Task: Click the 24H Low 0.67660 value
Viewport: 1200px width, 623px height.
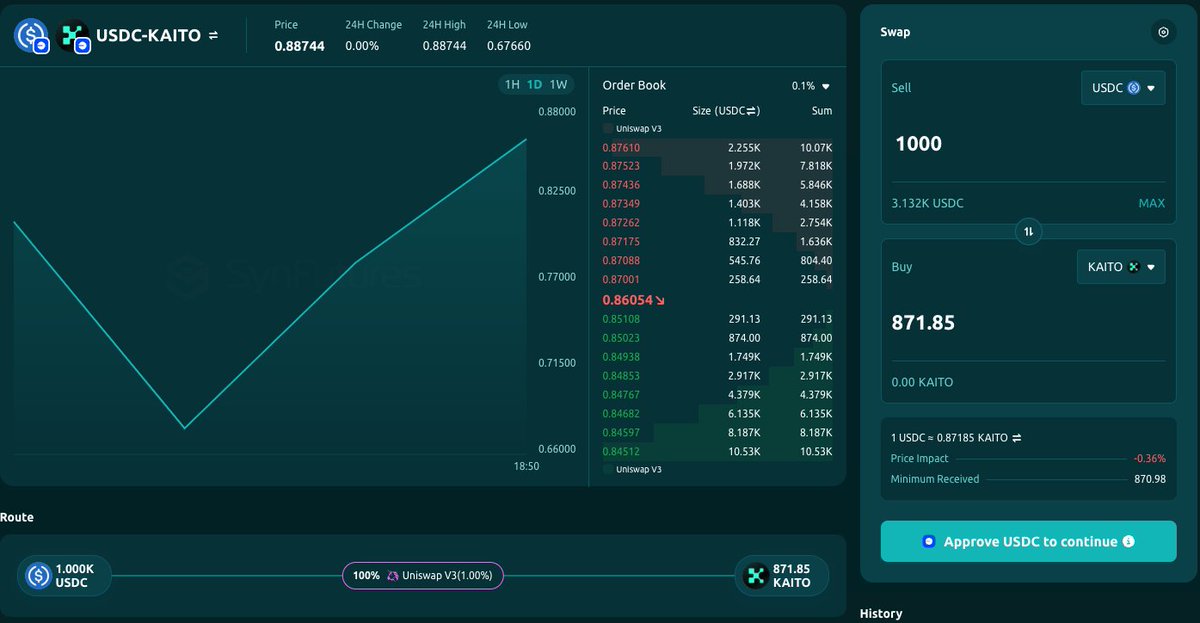Action: click(x=509, y=46)
